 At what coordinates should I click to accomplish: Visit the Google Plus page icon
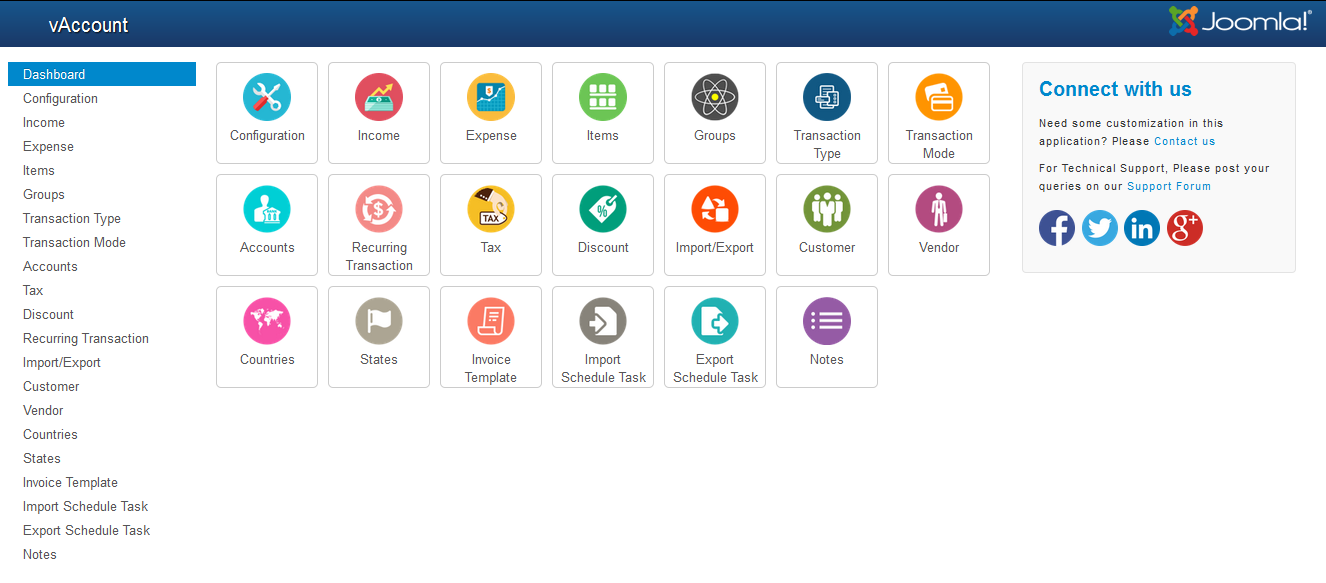click(x=1185, y=228)
